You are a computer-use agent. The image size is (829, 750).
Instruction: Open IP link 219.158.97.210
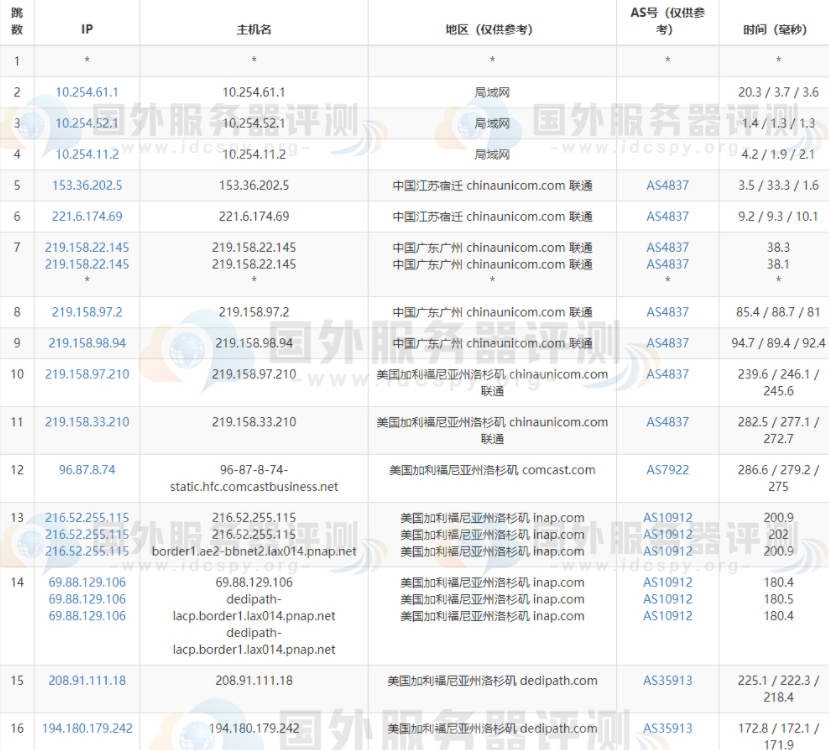[x=87, y=375]
